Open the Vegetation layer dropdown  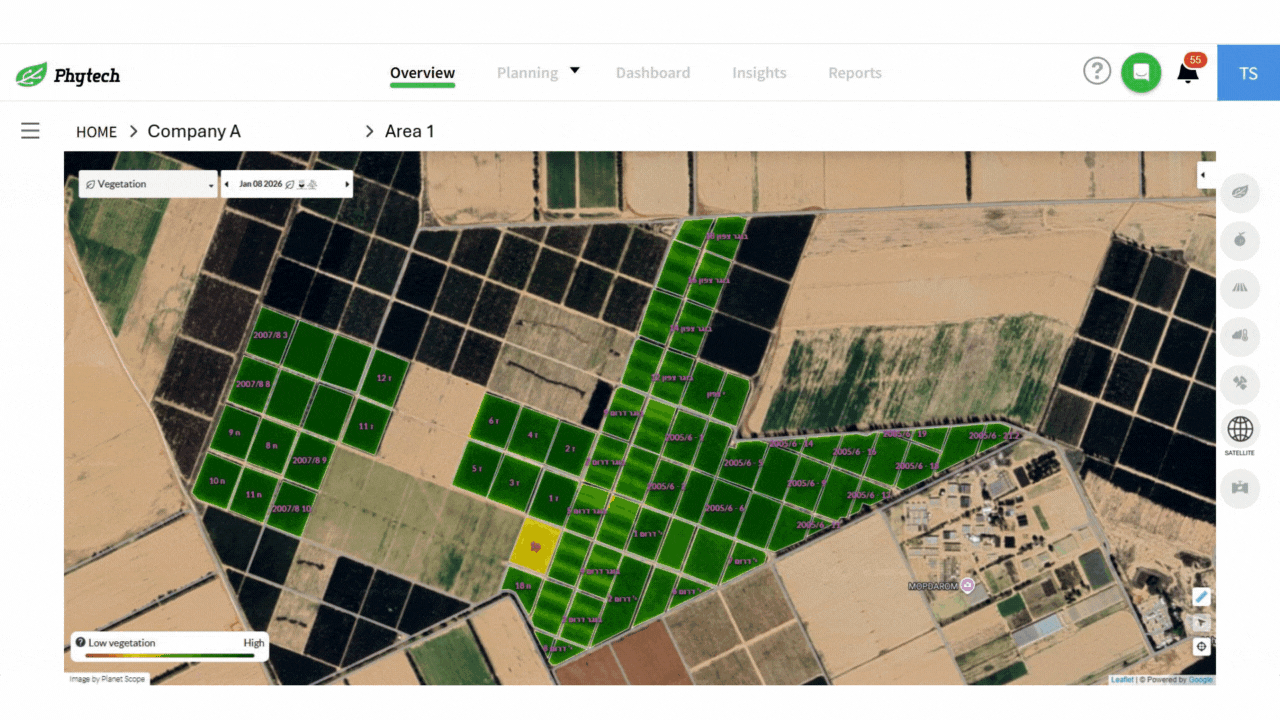point(147,184)
